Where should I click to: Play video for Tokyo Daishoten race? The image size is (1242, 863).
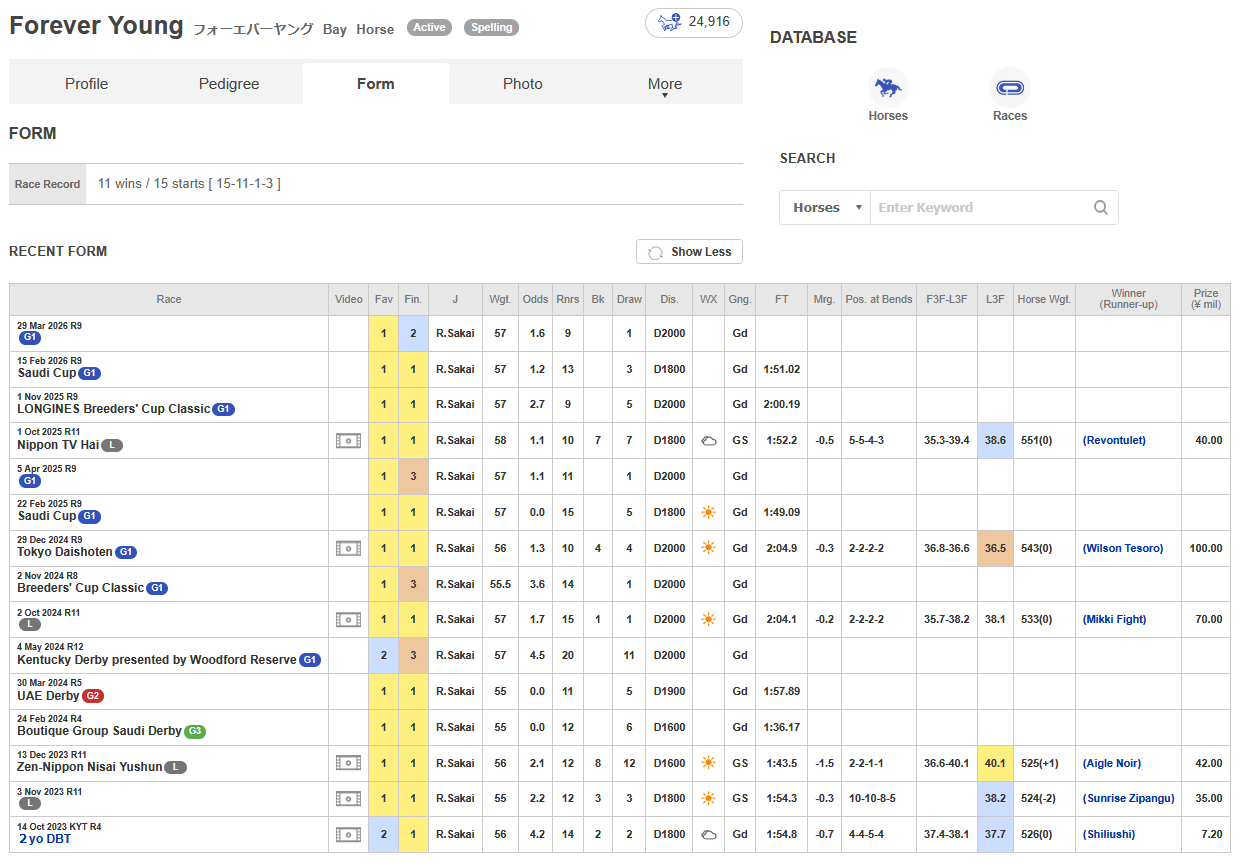click(348, 548)
